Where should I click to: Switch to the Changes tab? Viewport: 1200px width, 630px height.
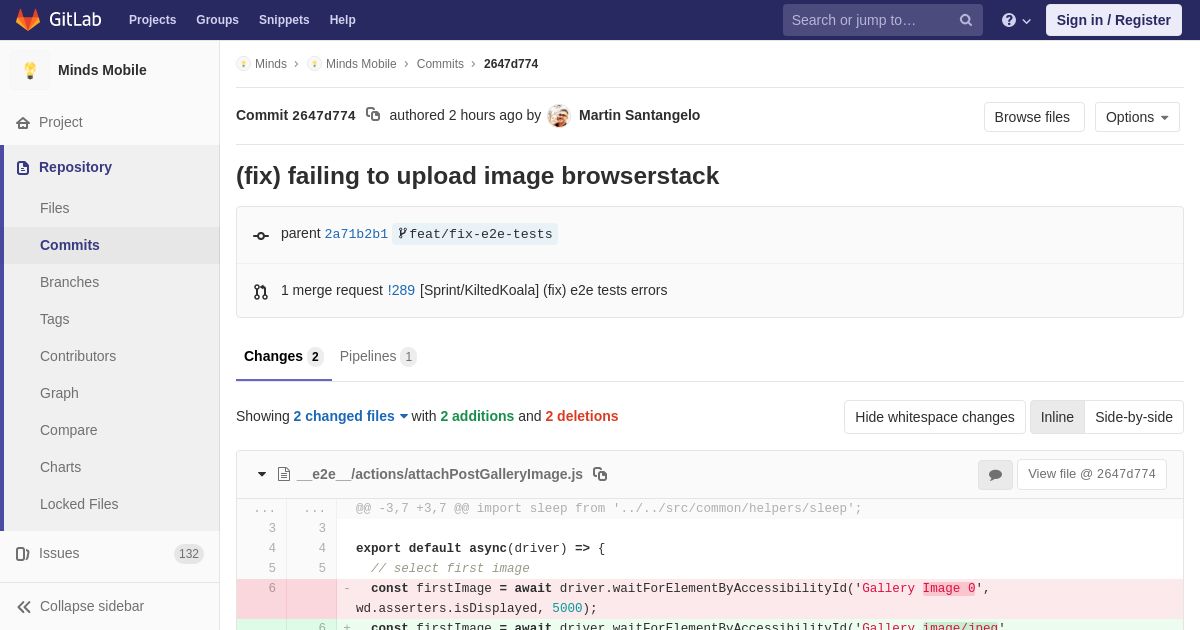click(284, 357)
